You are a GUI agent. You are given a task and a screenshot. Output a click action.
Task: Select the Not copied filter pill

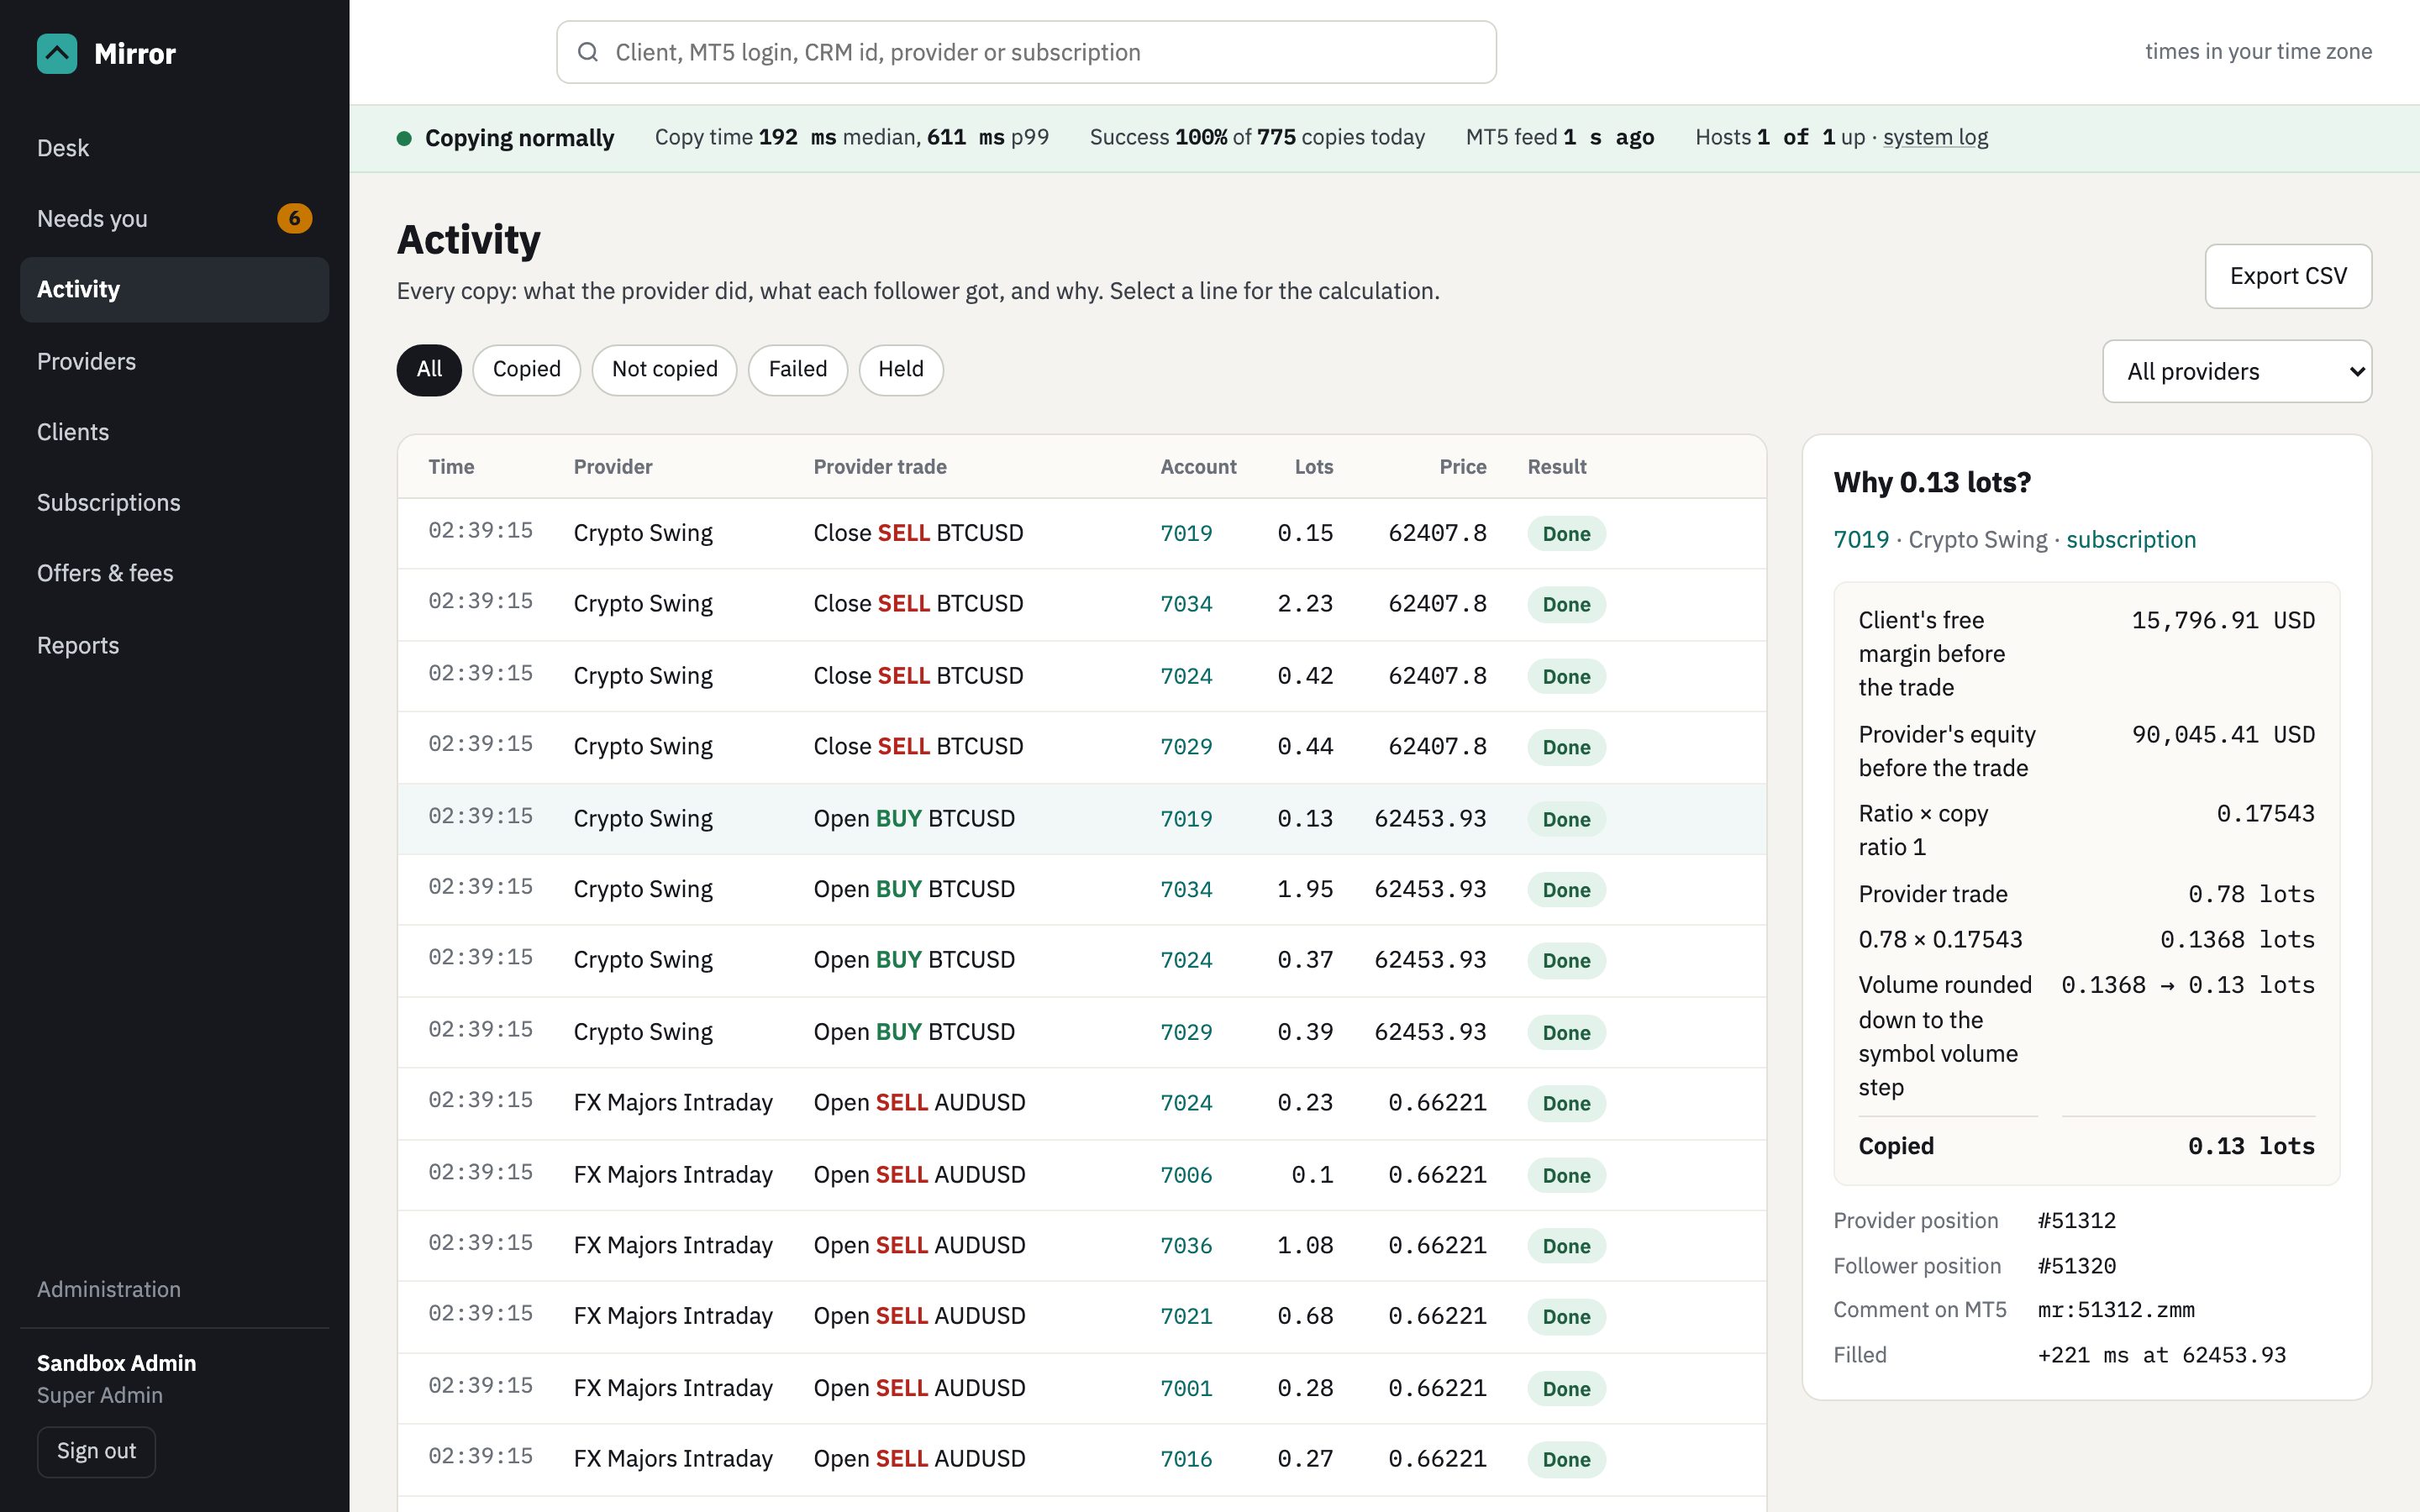[x=664, y=370]
